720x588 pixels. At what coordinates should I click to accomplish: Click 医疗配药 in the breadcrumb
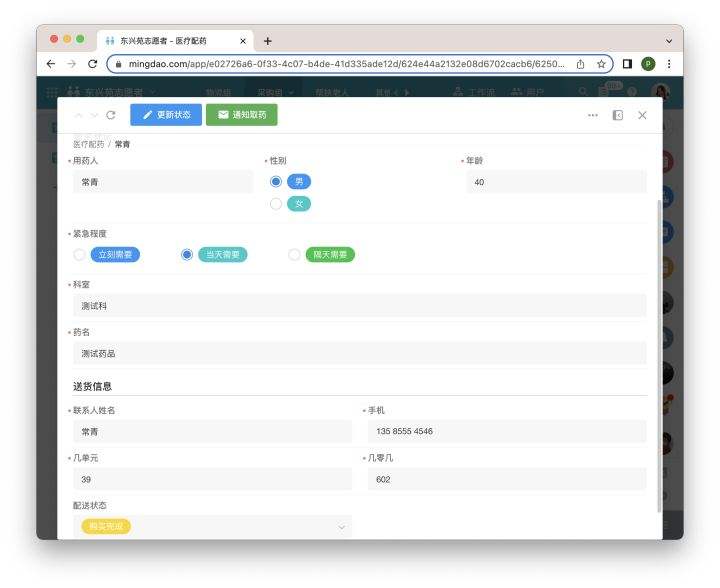click(x=88, y=144)
